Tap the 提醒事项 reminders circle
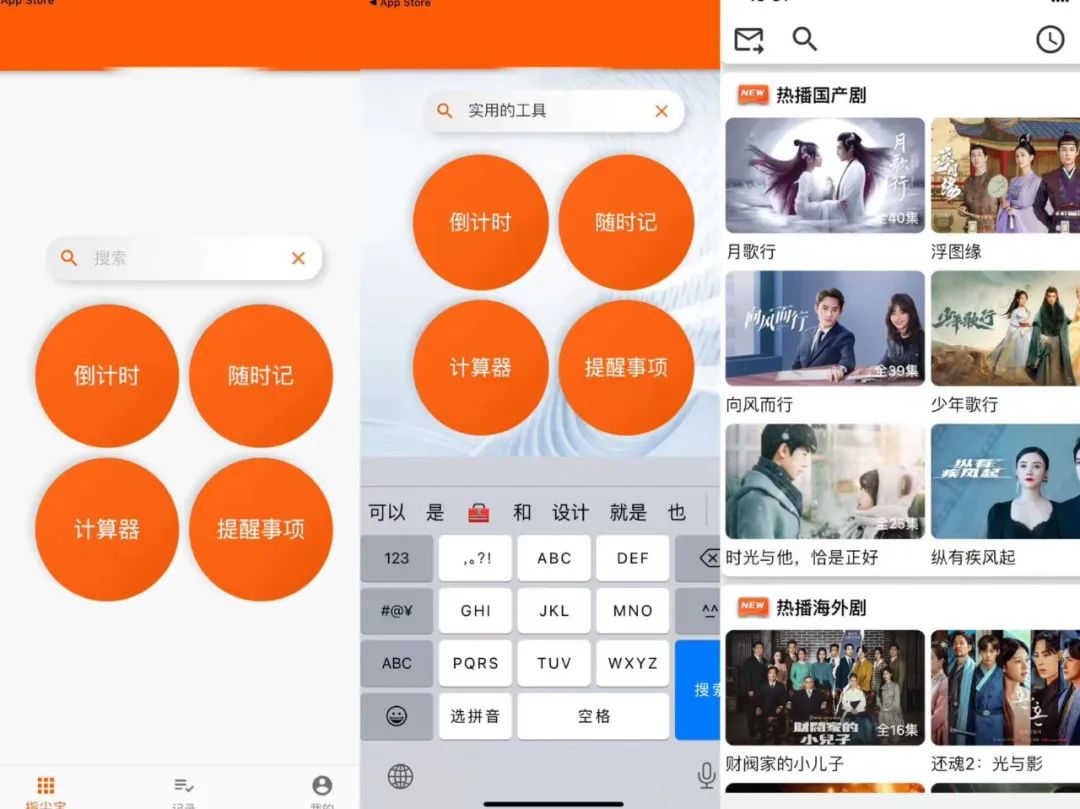The width and height of the screenshot is (1080, 809). click(x=261, y=528)
